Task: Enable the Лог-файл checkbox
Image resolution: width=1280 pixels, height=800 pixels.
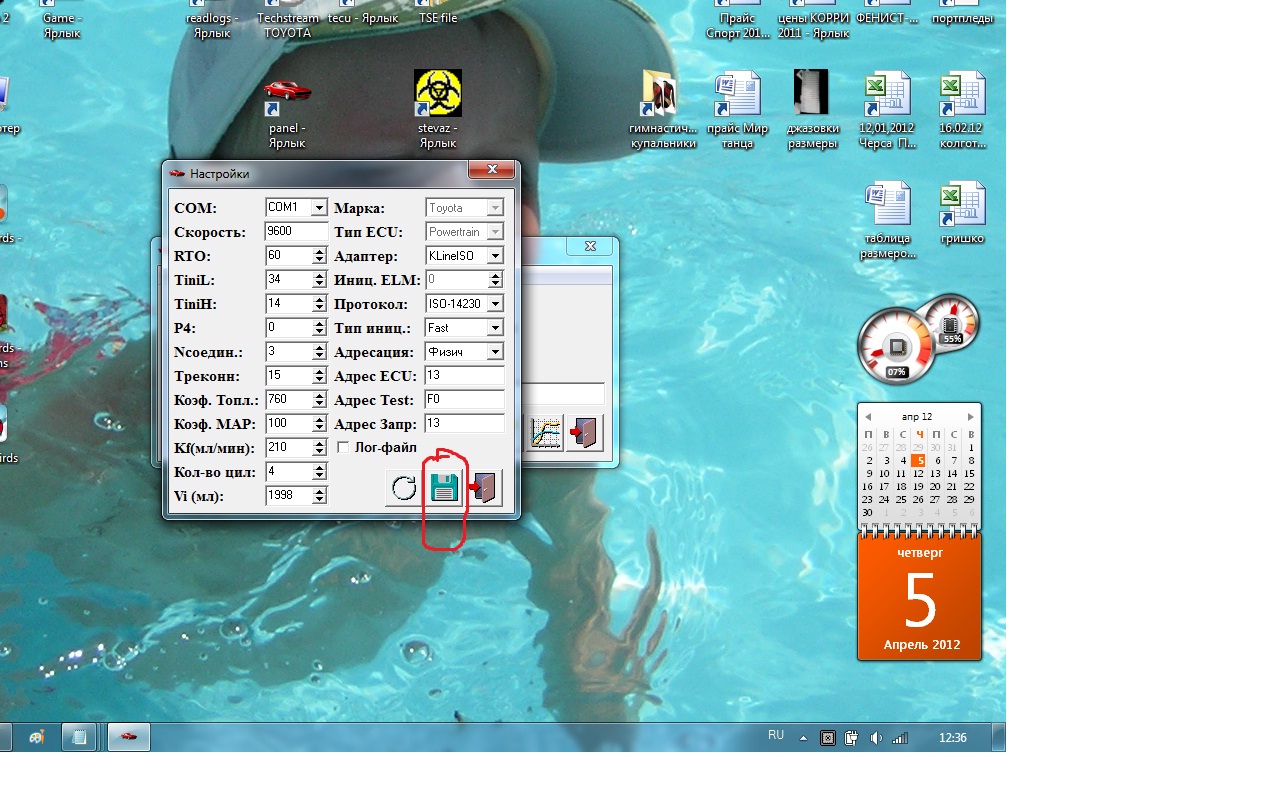Action: (x=343, y=448)
